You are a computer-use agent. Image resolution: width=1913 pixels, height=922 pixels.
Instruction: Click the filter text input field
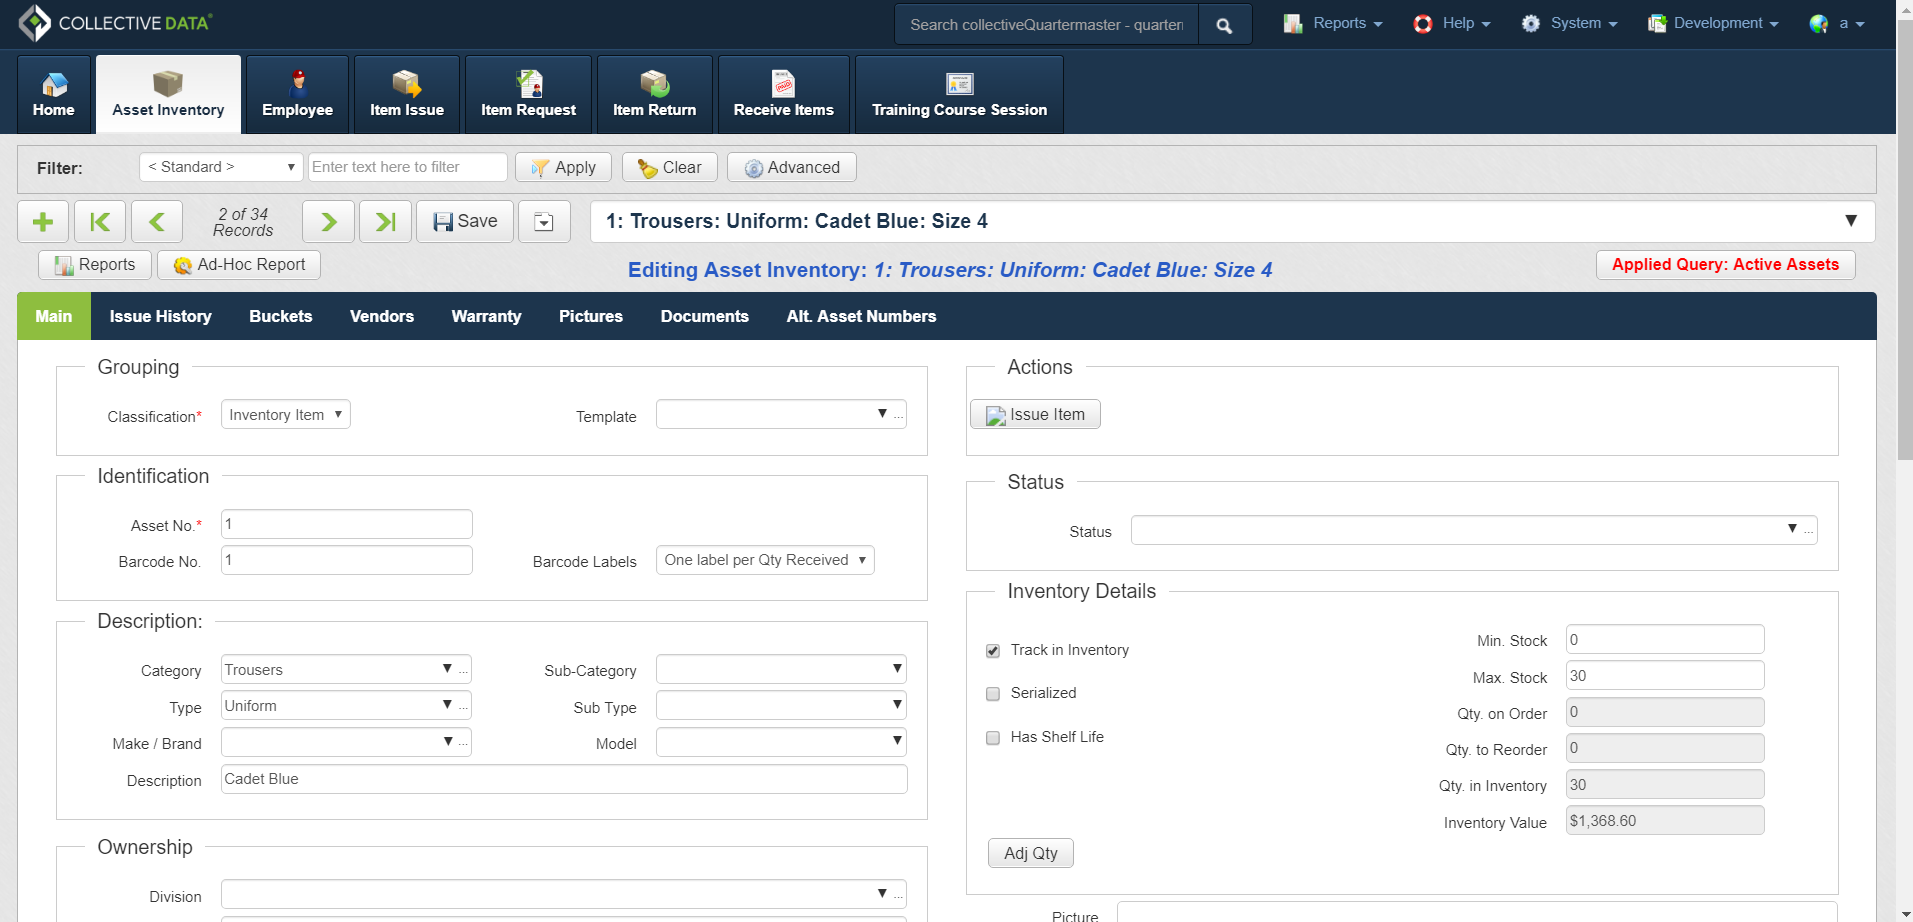click(407, 167)
